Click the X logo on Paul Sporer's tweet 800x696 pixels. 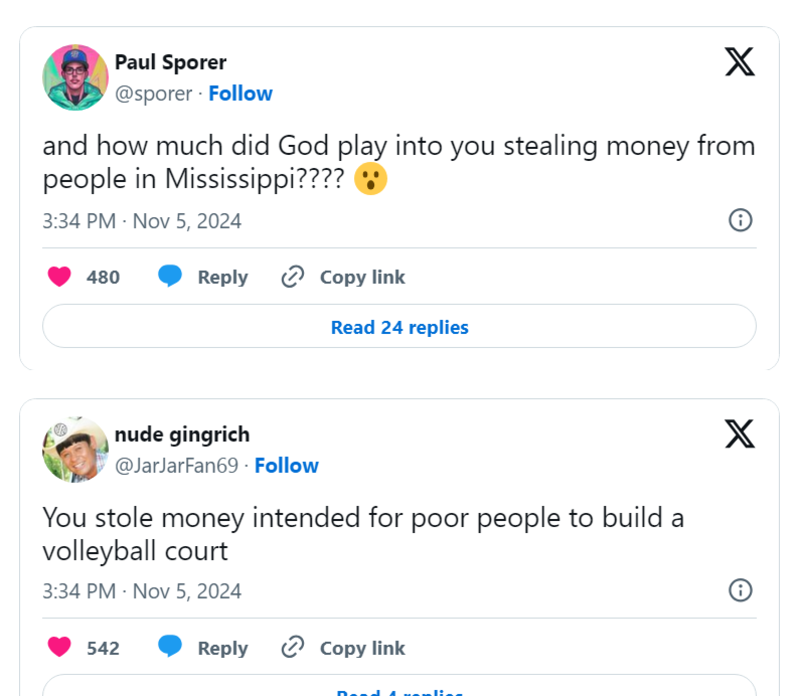pyautogui.click(x=740, y=62)
